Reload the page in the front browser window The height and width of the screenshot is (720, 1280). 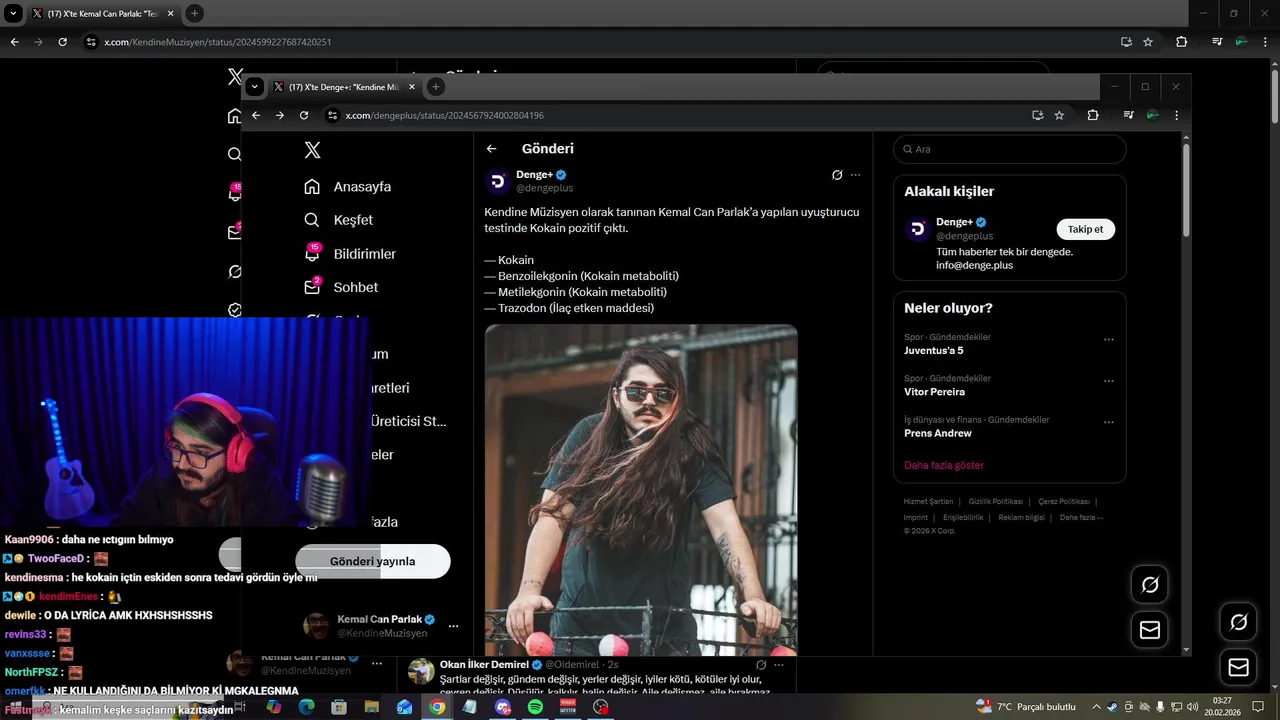[304, 115]
